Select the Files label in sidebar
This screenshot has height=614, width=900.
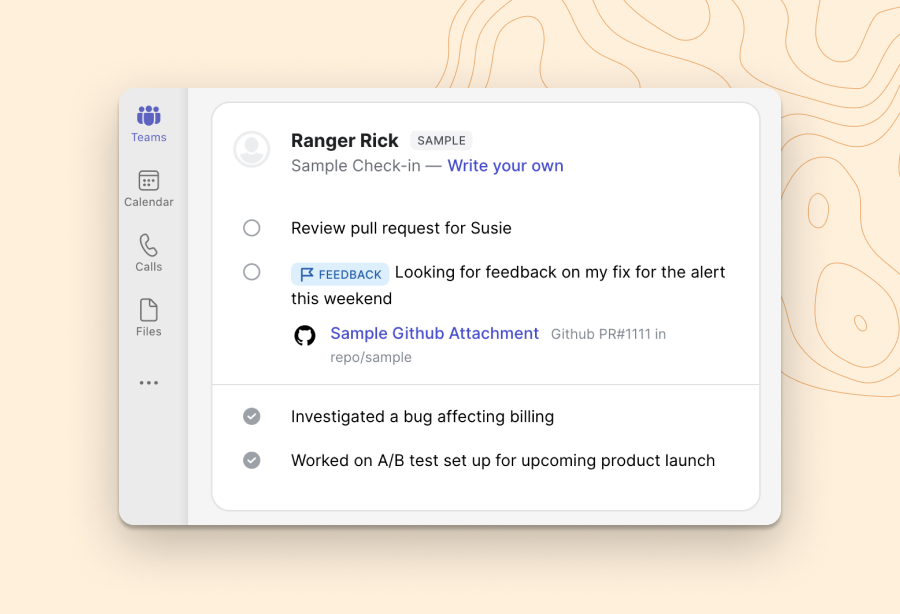coord(149,332)
